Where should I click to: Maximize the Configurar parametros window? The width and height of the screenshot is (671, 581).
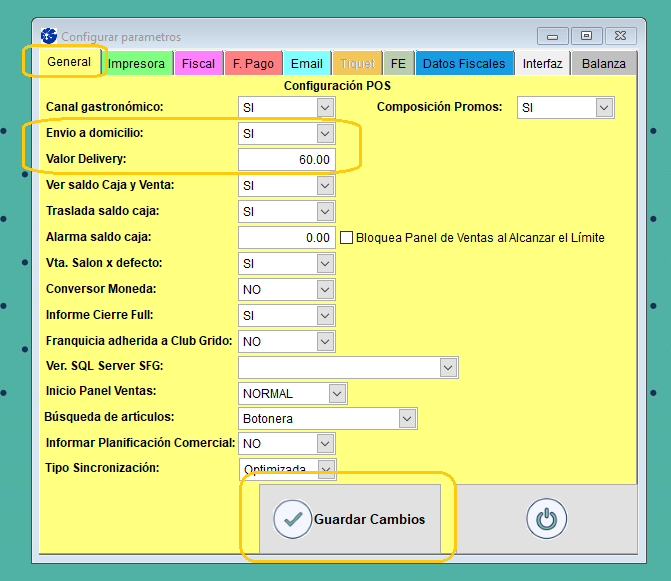586,36
